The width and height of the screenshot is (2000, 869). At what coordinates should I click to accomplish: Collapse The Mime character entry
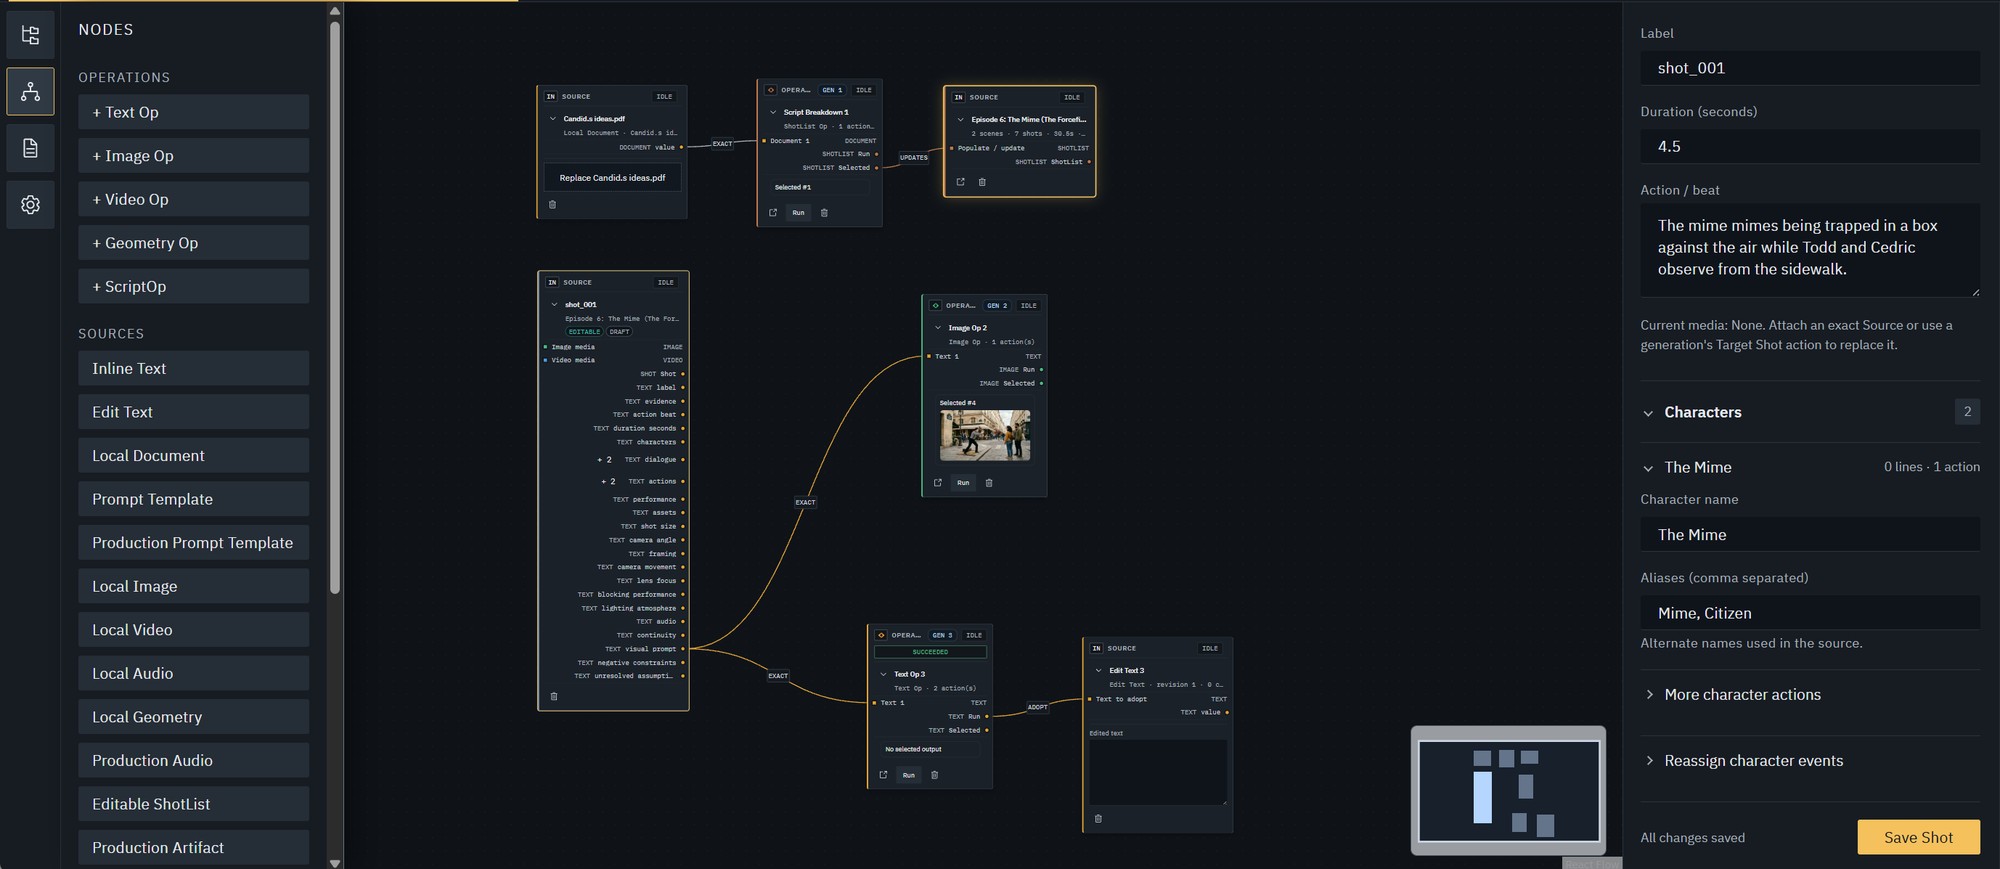1648,468
